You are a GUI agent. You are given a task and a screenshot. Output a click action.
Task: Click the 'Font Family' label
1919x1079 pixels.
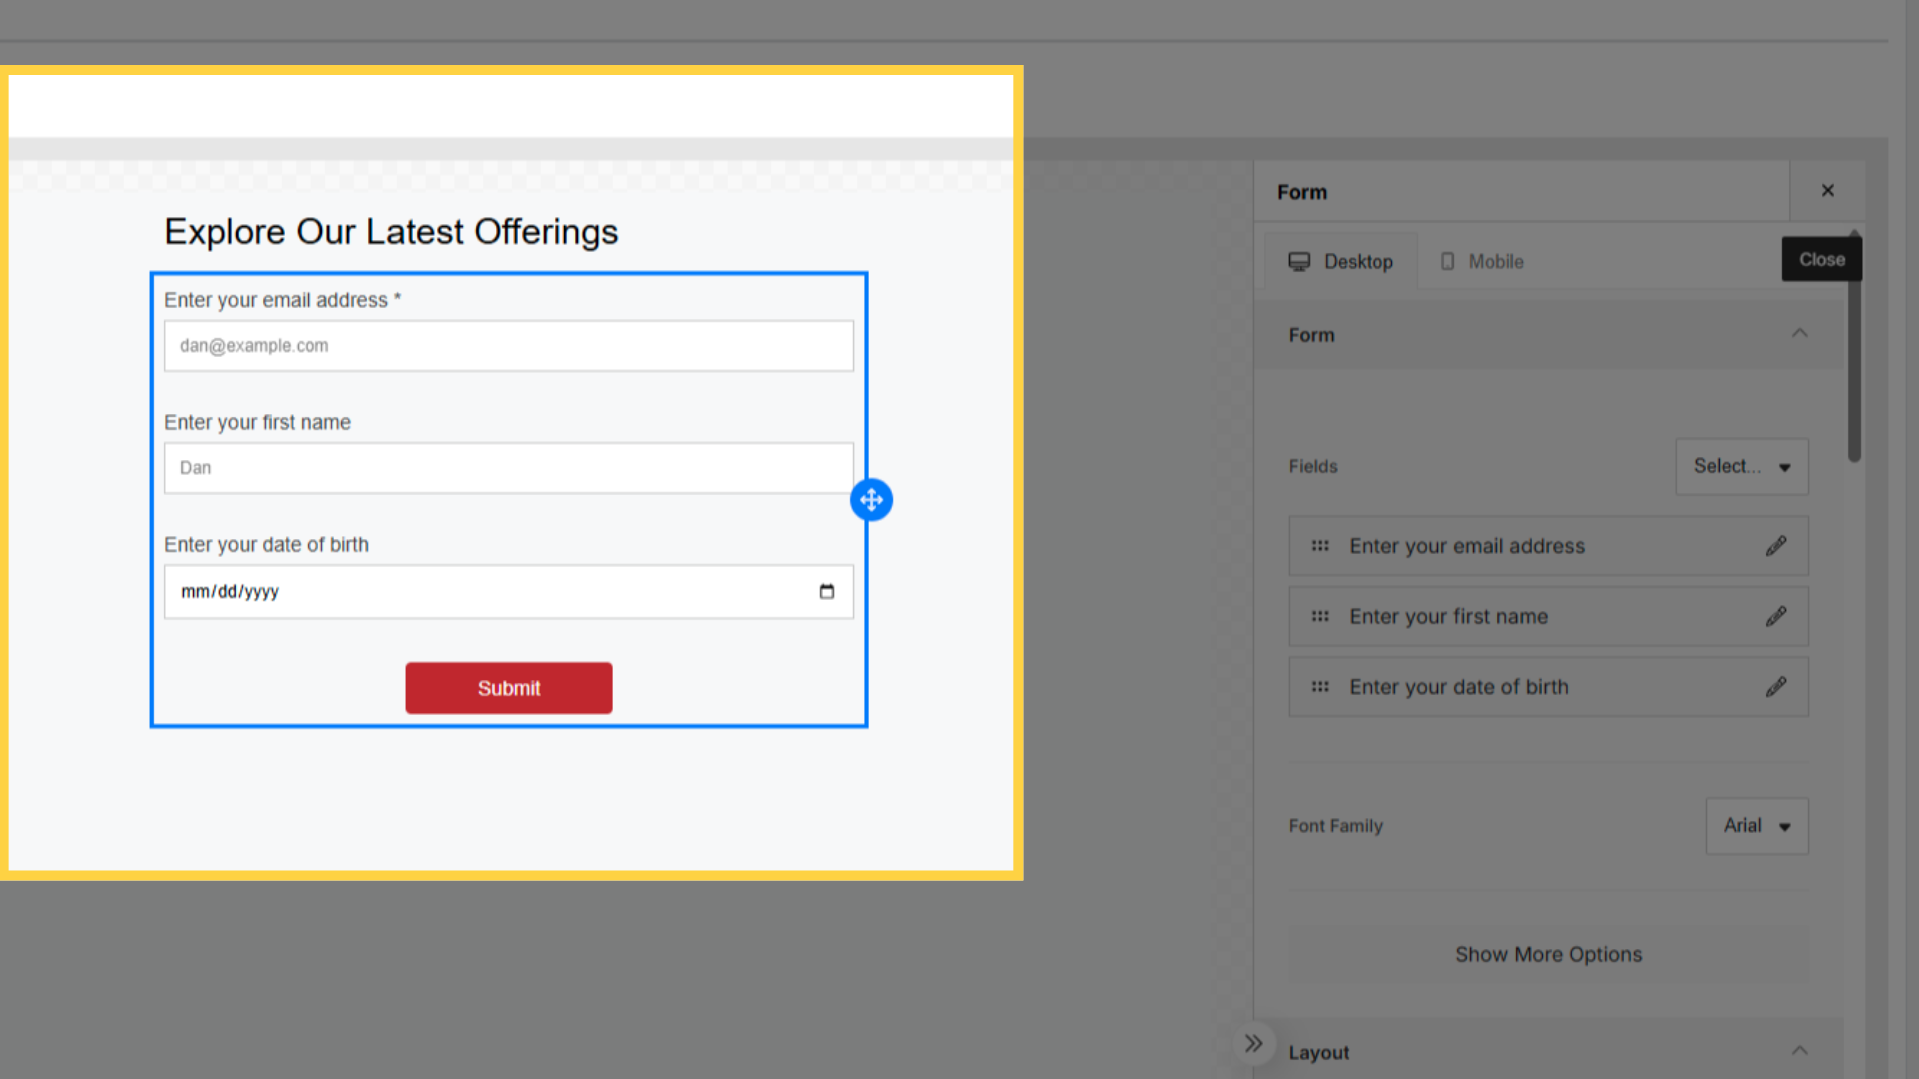1335,826
